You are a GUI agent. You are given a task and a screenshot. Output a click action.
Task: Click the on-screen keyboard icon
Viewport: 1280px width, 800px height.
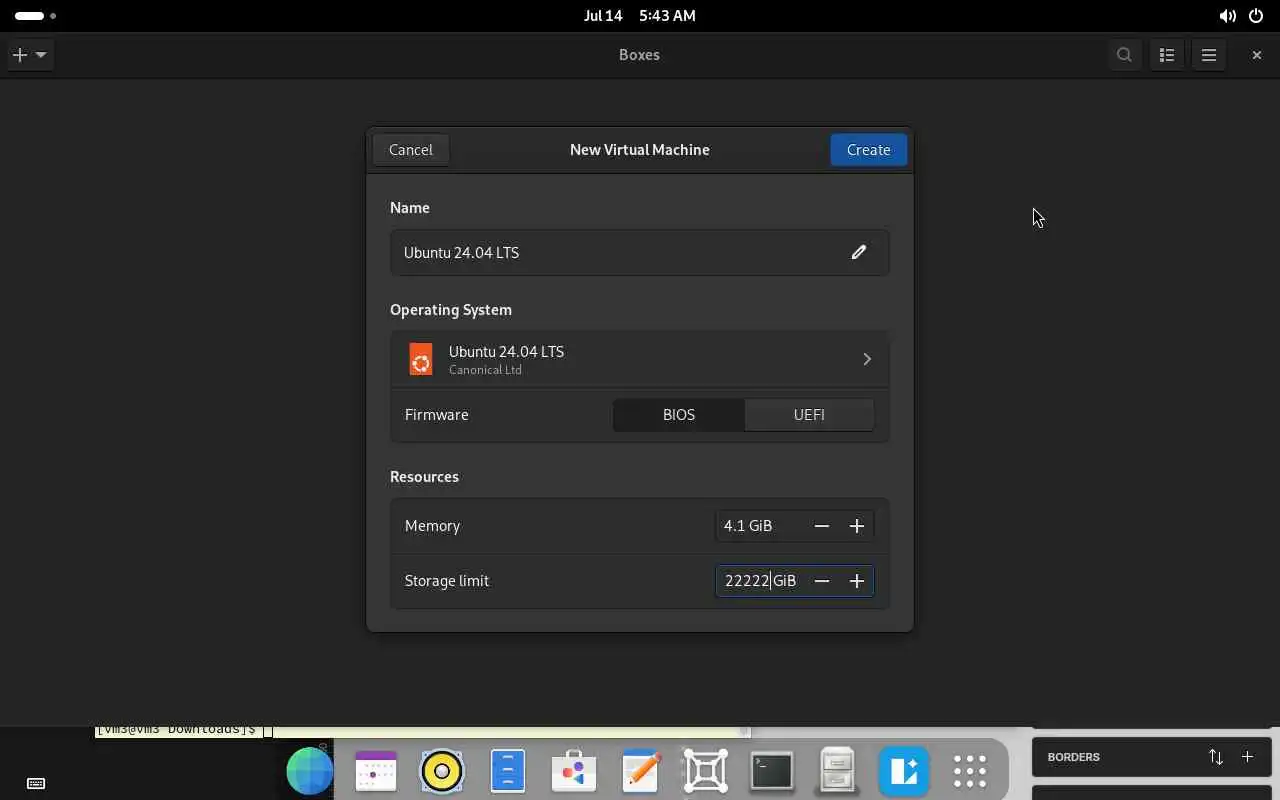(x=36, y=783)
